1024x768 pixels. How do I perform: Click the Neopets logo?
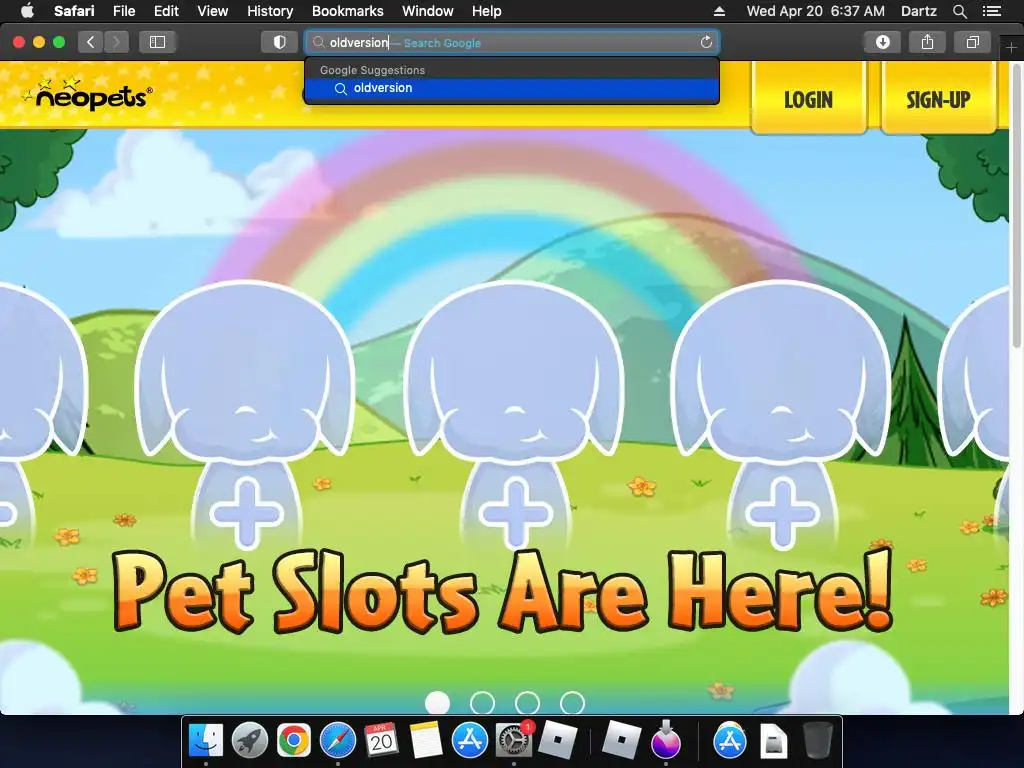coord(88,95)
